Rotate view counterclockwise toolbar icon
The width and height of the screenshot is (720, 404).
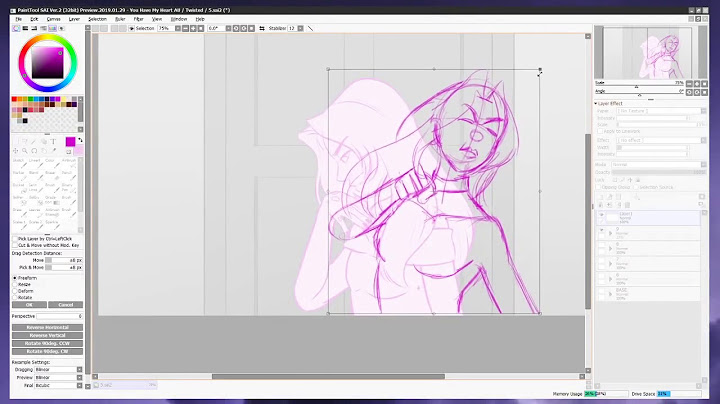(236, 28)
